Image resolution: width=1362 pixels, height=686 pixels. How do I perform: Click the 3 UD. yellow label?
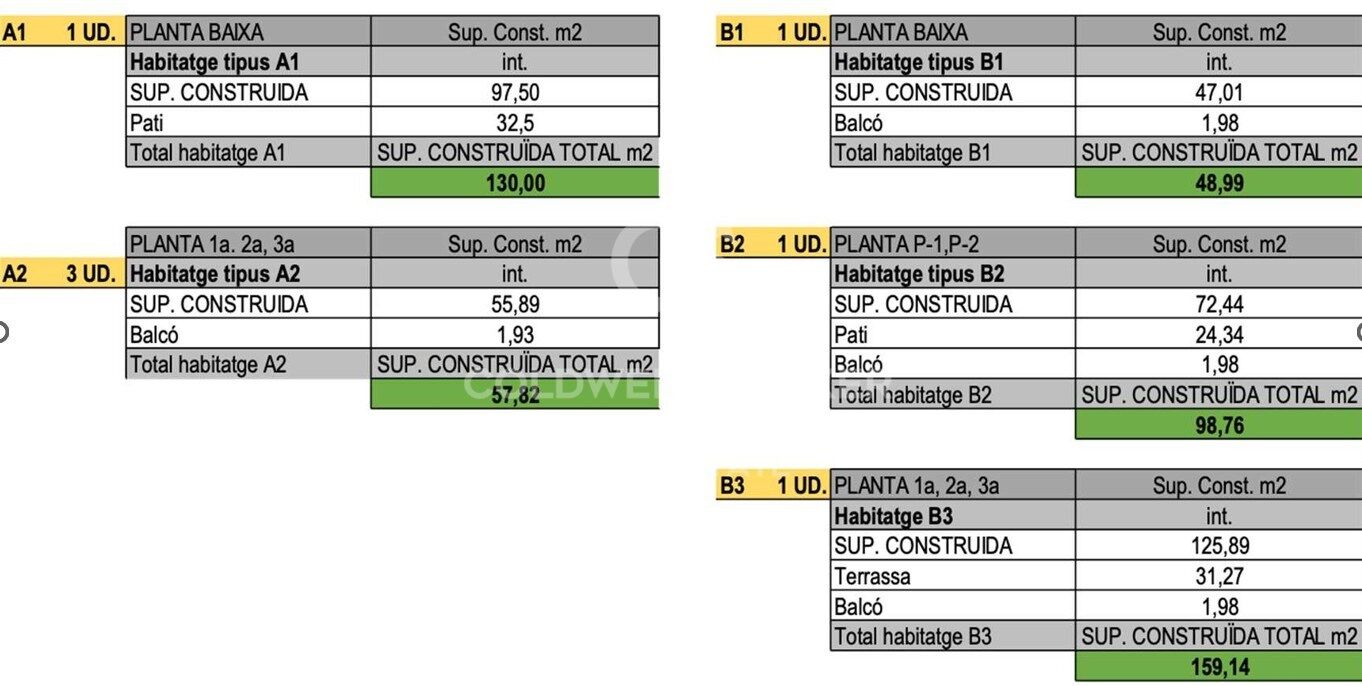point(90,274)
